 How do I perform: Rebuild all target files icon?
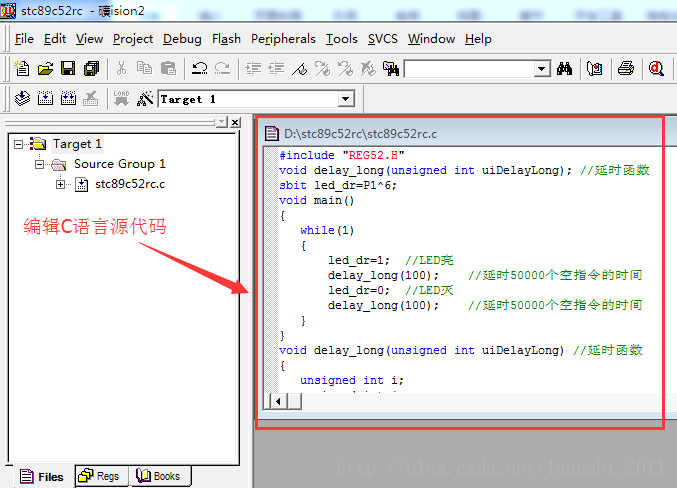[x=68, y=98]
